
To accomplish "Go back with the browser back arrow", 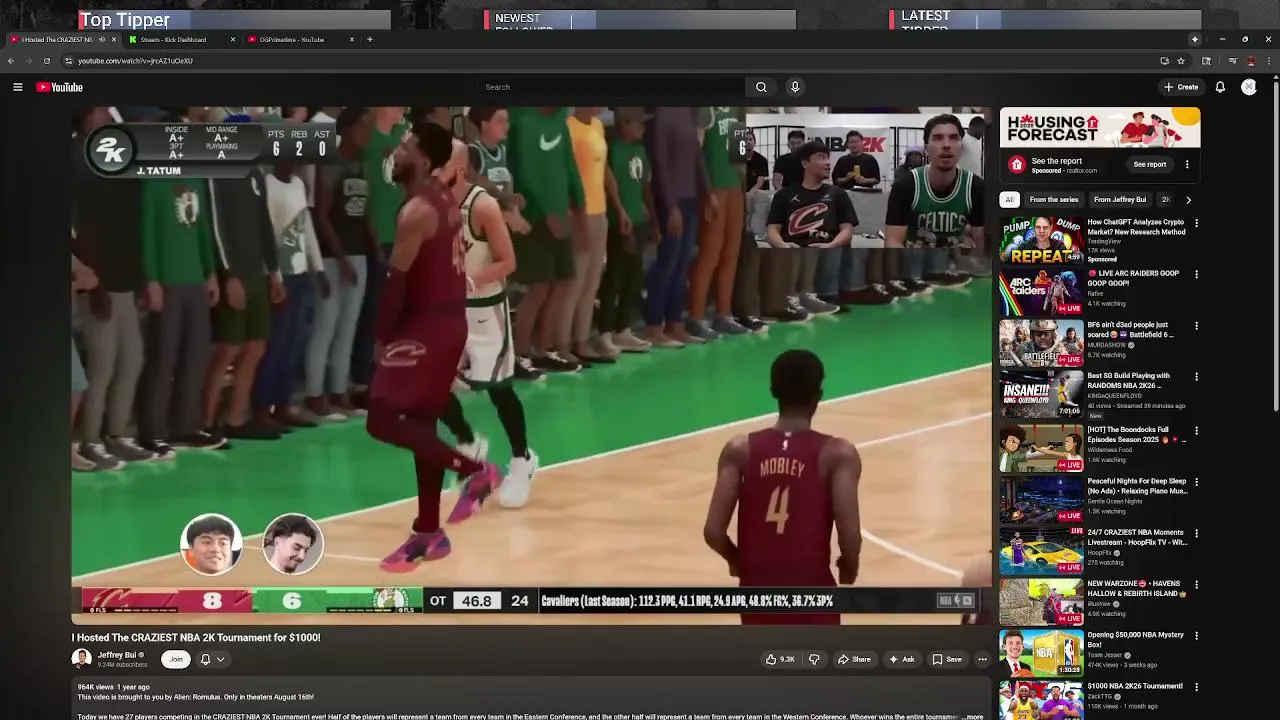I will [11, 61].
